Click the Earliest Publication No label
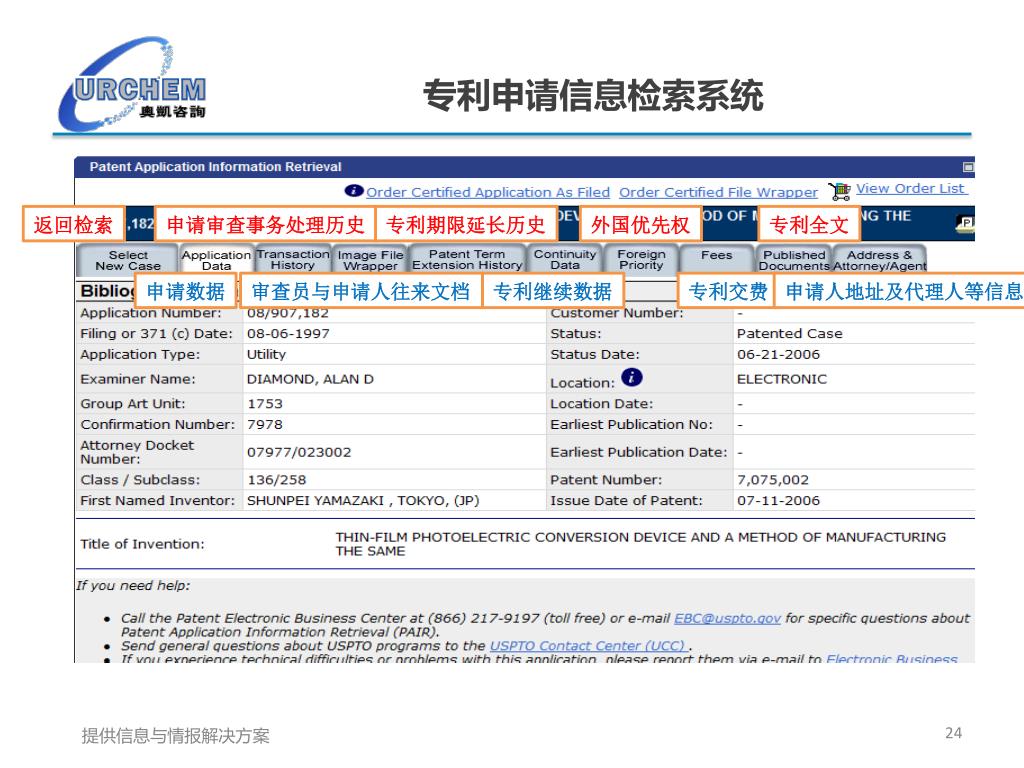The width and height of the screenshot is (1024, 768). 632,424
